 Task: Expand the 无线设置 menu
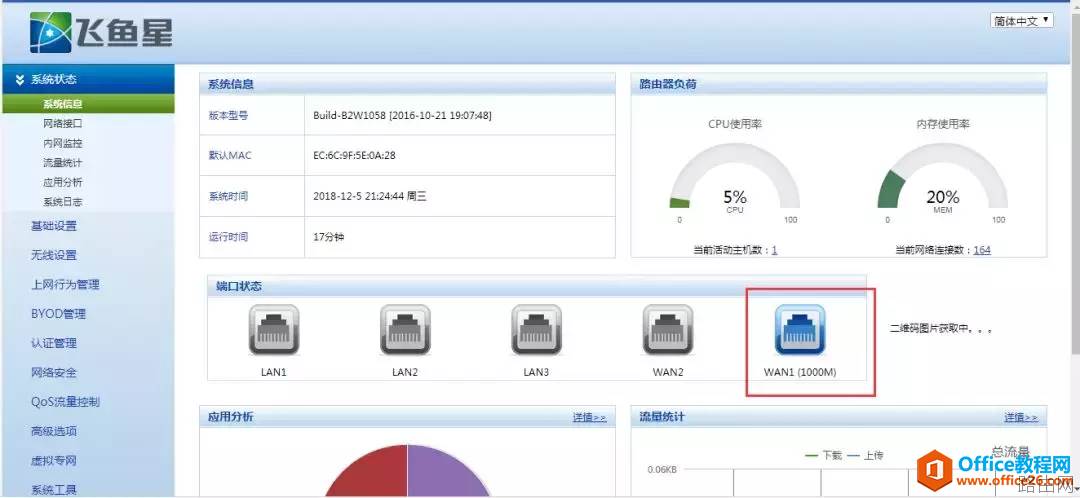click(x=54, y=255)
